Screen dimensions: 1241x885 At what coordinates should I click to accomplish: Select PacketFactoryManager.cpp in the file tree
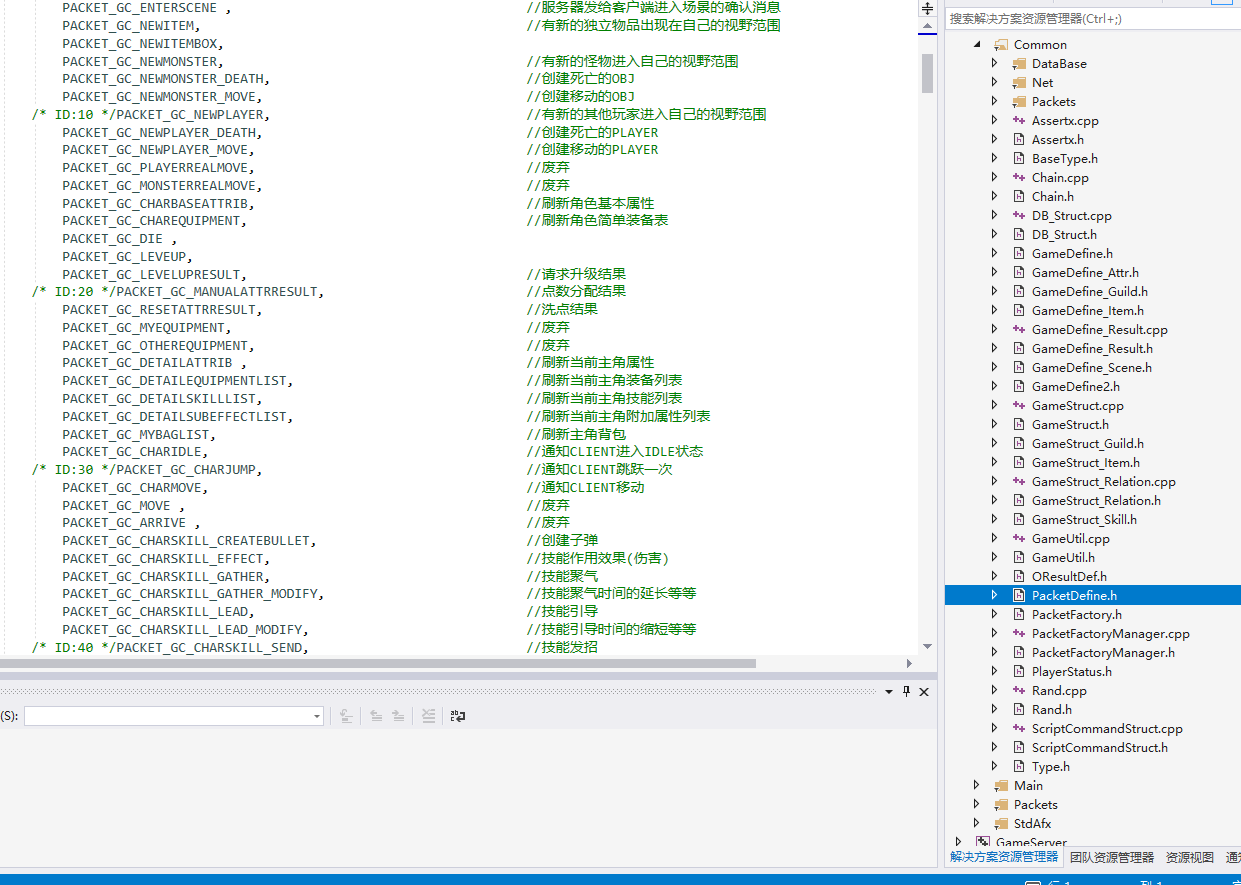[1110, 634]
